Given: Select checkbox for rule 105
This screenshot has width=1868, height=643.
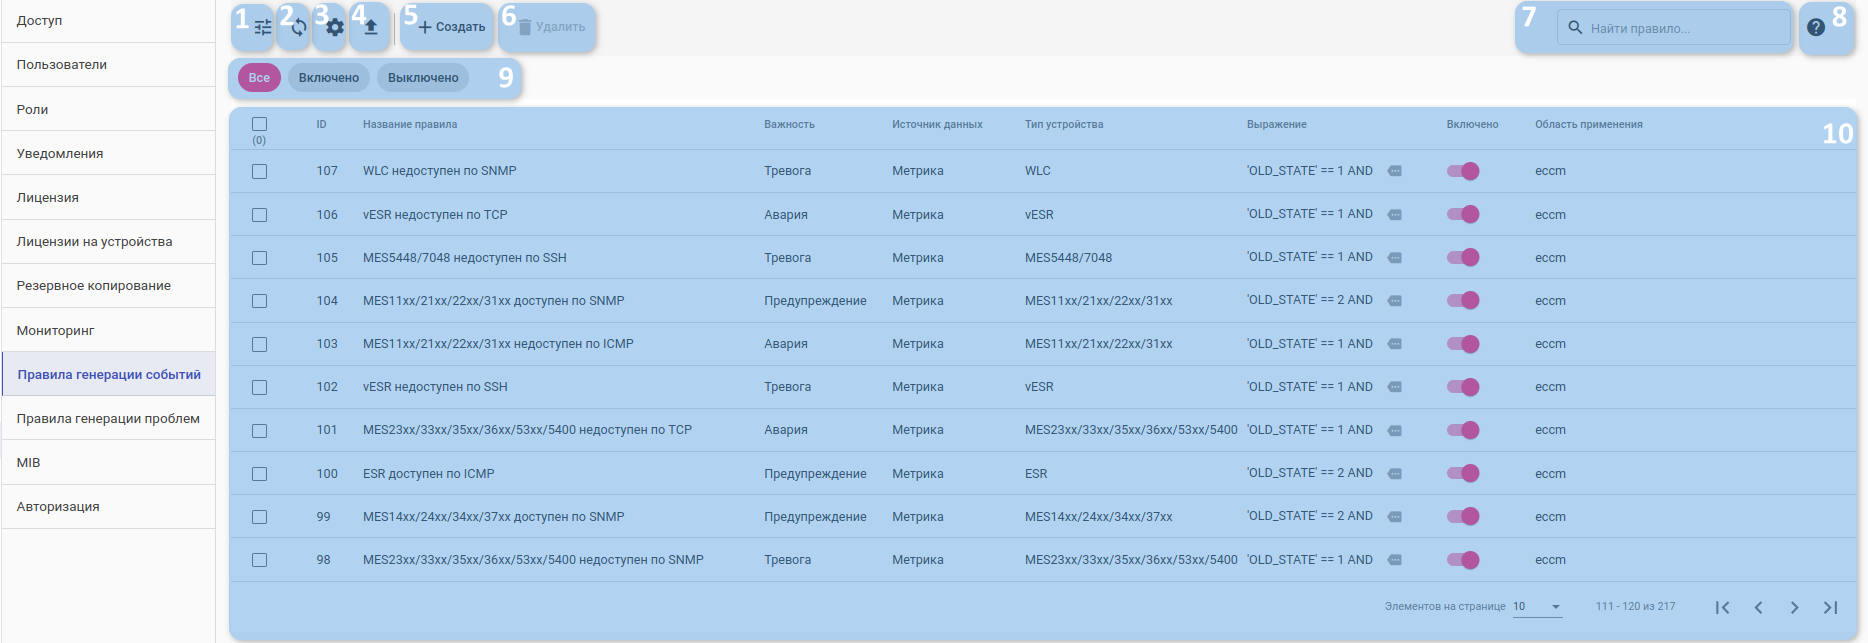Looking at the screenshot, I should [x=259, y=258].
